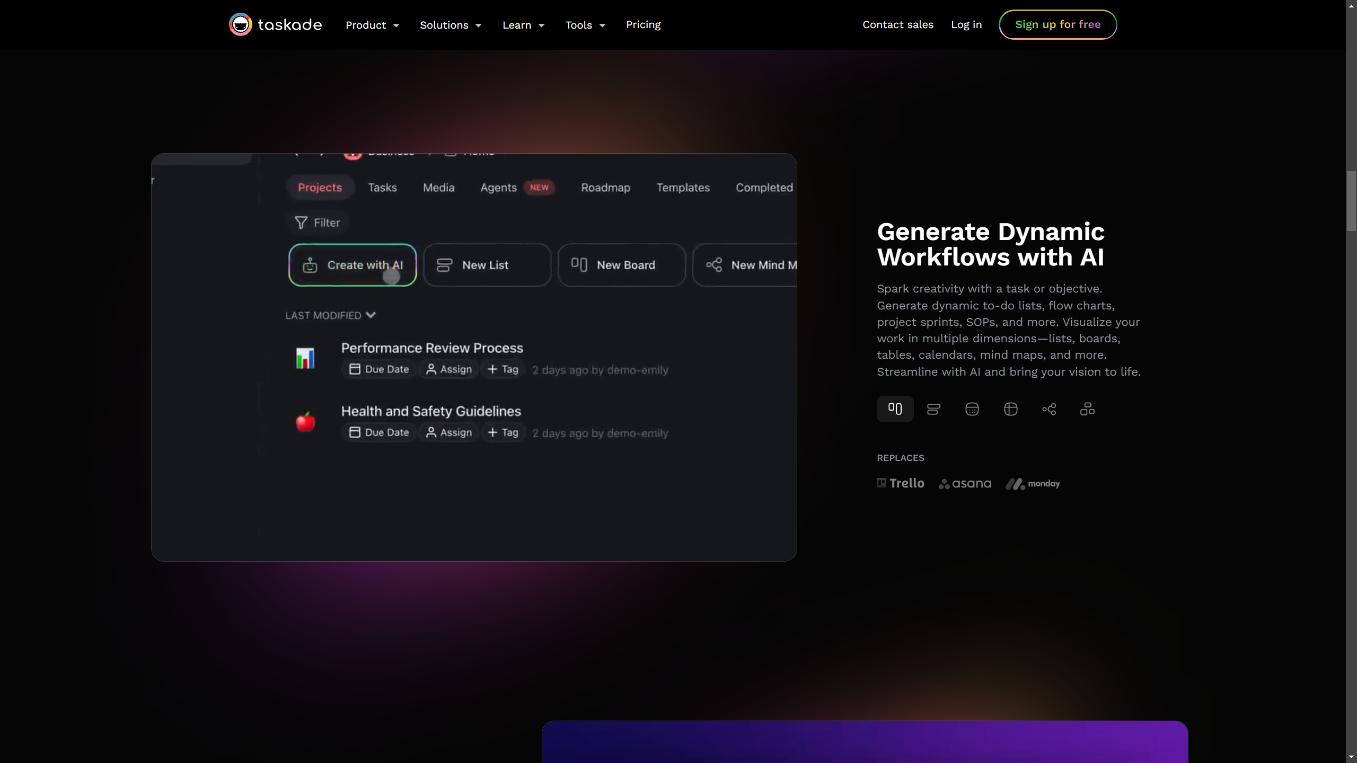Click the Trello logo under Replaces
The image size is (1357, 763).
[901, 483]
